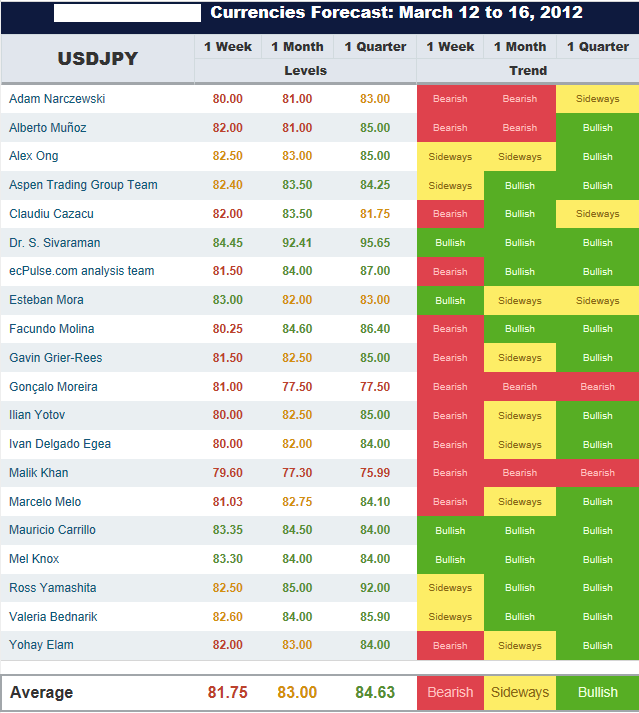Click Yohay Elam's name

41,645
